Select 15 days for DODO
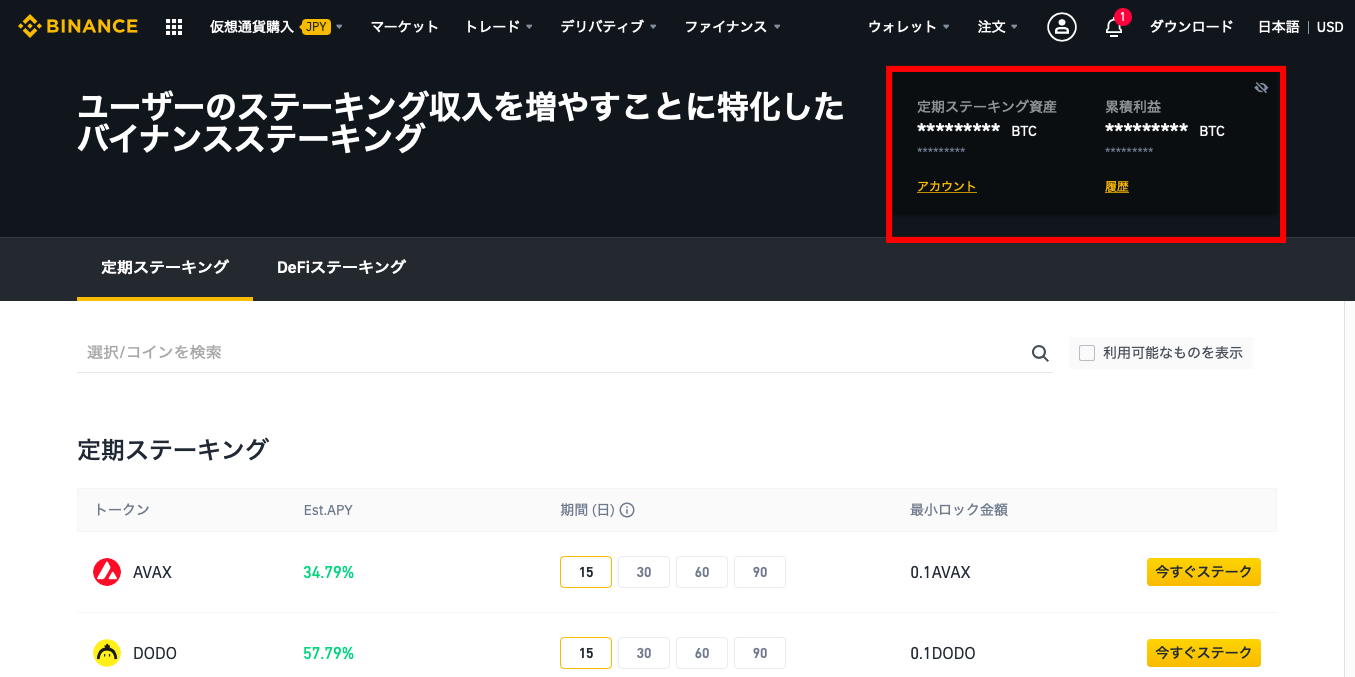The height and width of the screenshot is (677, 1355). (586, 653)
